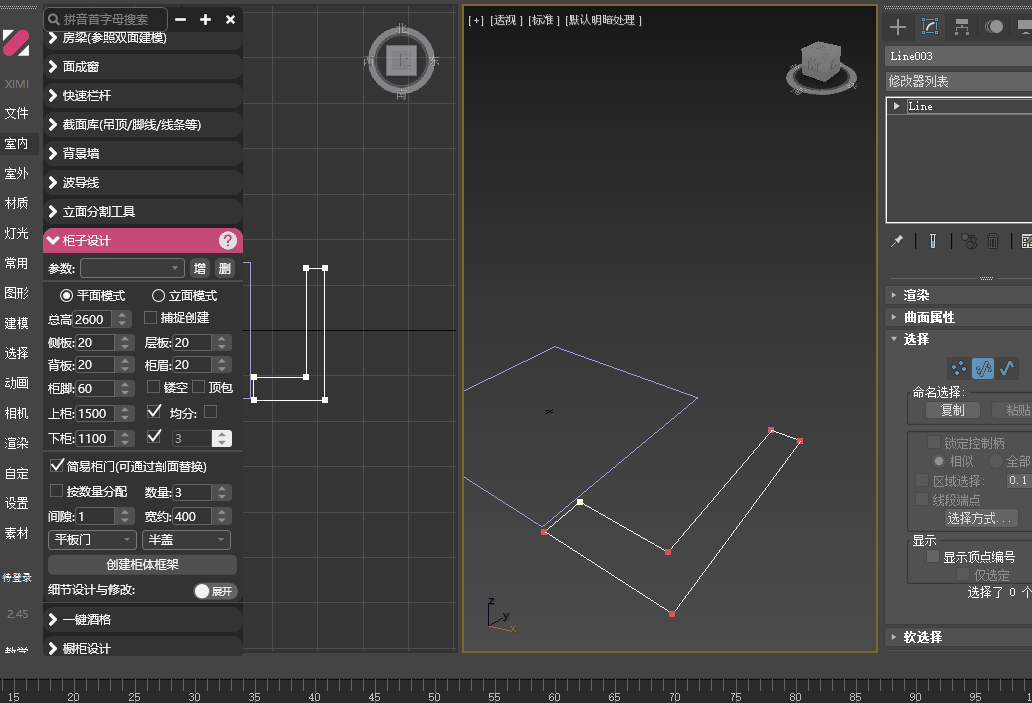Select Segment sub-object level icon

pyautogui.click(x=983, y=369)
